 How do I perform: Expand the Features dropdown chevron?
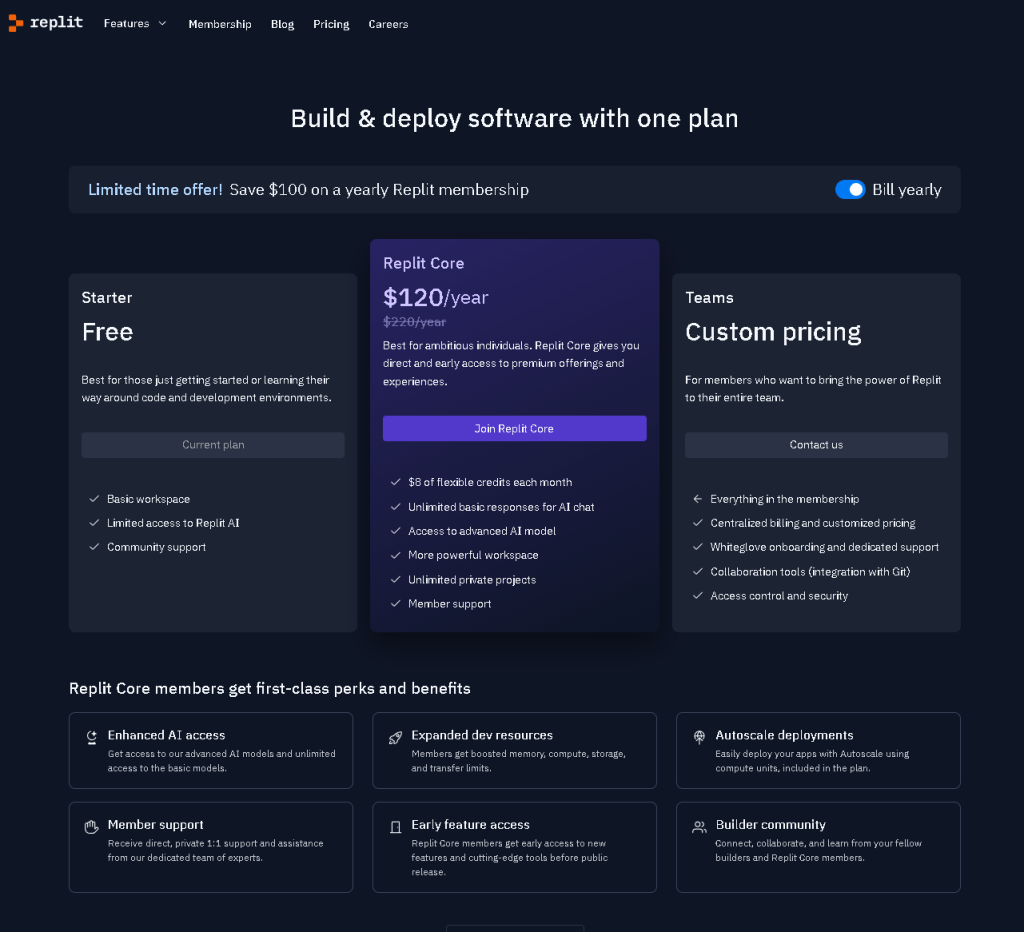click(x=162, y=24)
